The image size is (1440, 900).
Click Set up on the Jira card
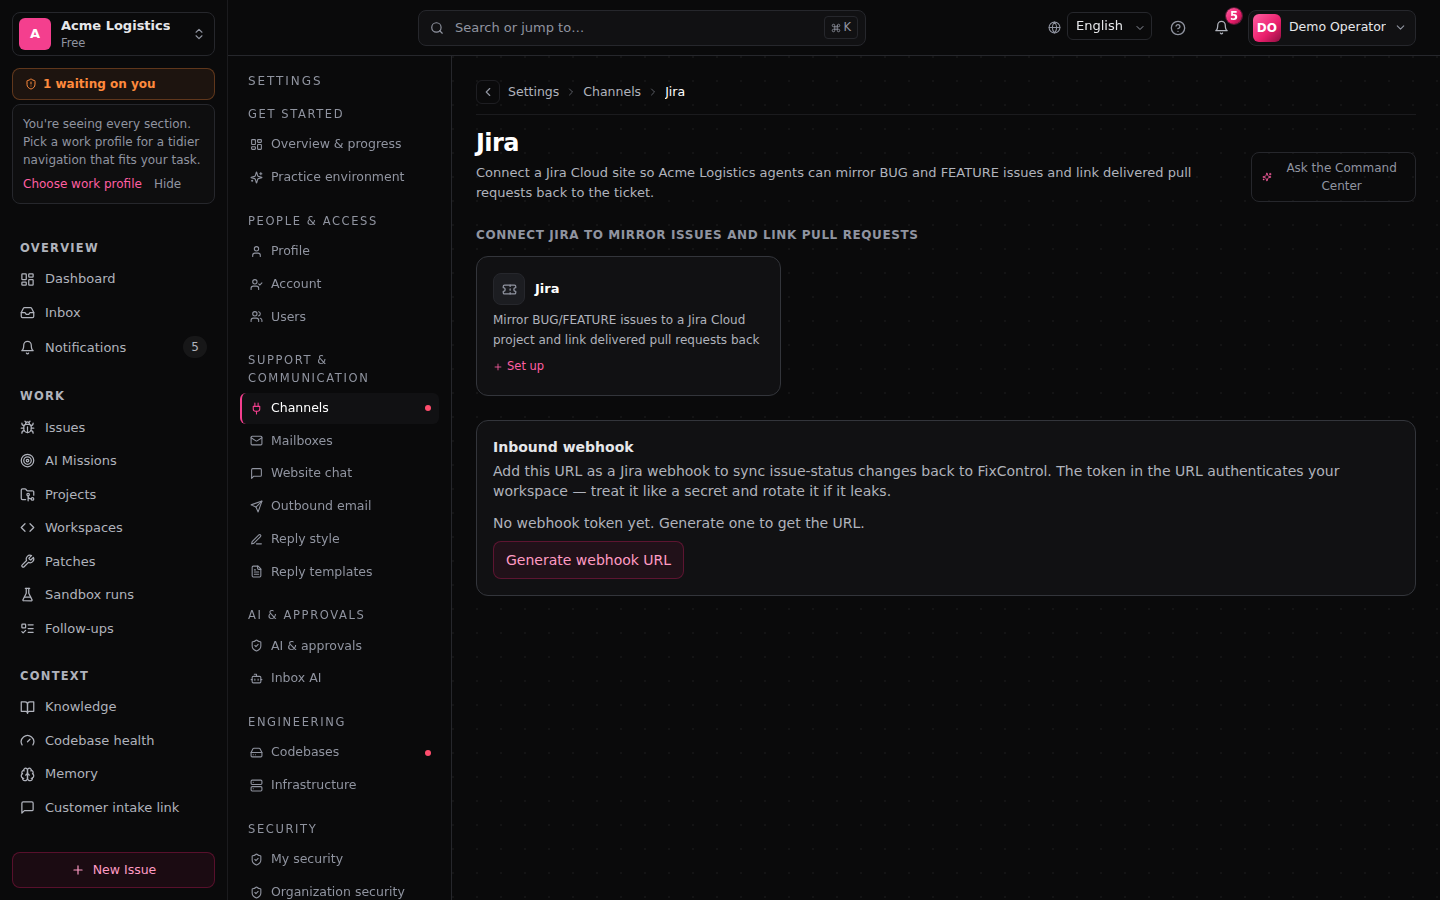click(x=519, y=366)
